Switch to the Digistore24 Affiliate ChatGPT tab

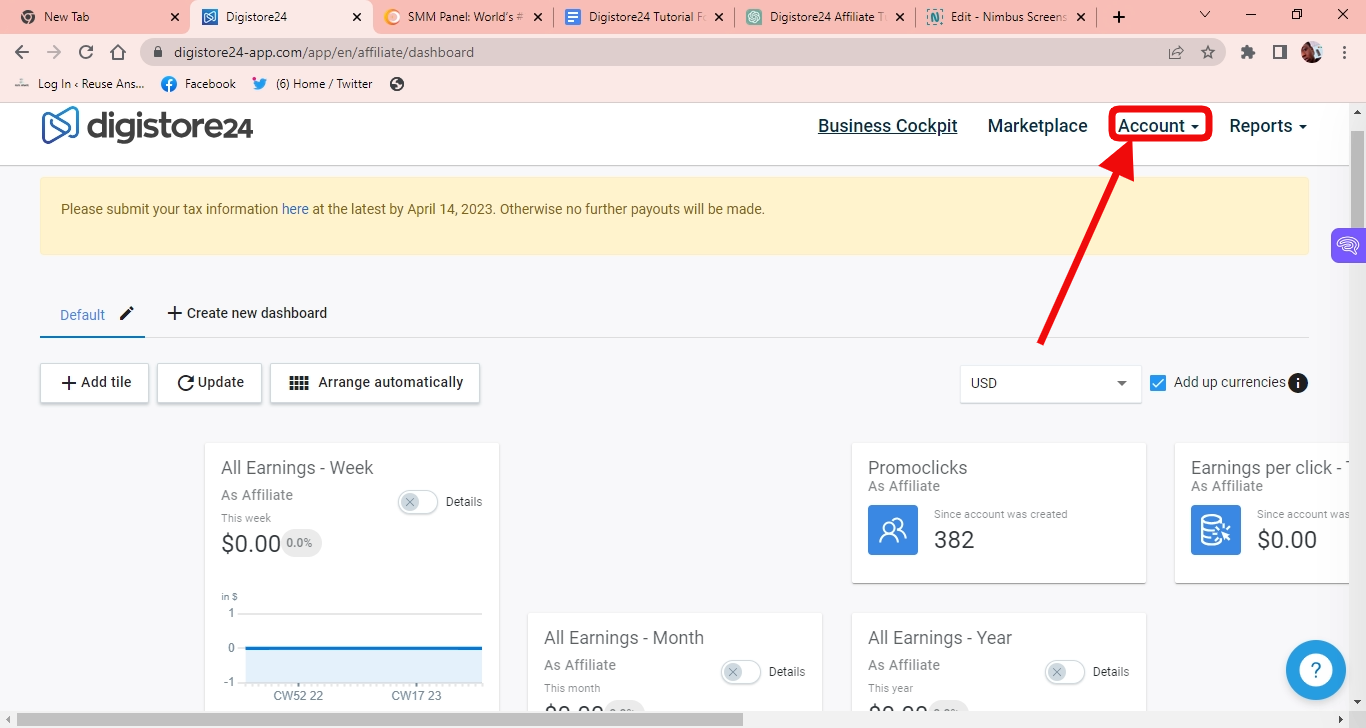point(826,17)
